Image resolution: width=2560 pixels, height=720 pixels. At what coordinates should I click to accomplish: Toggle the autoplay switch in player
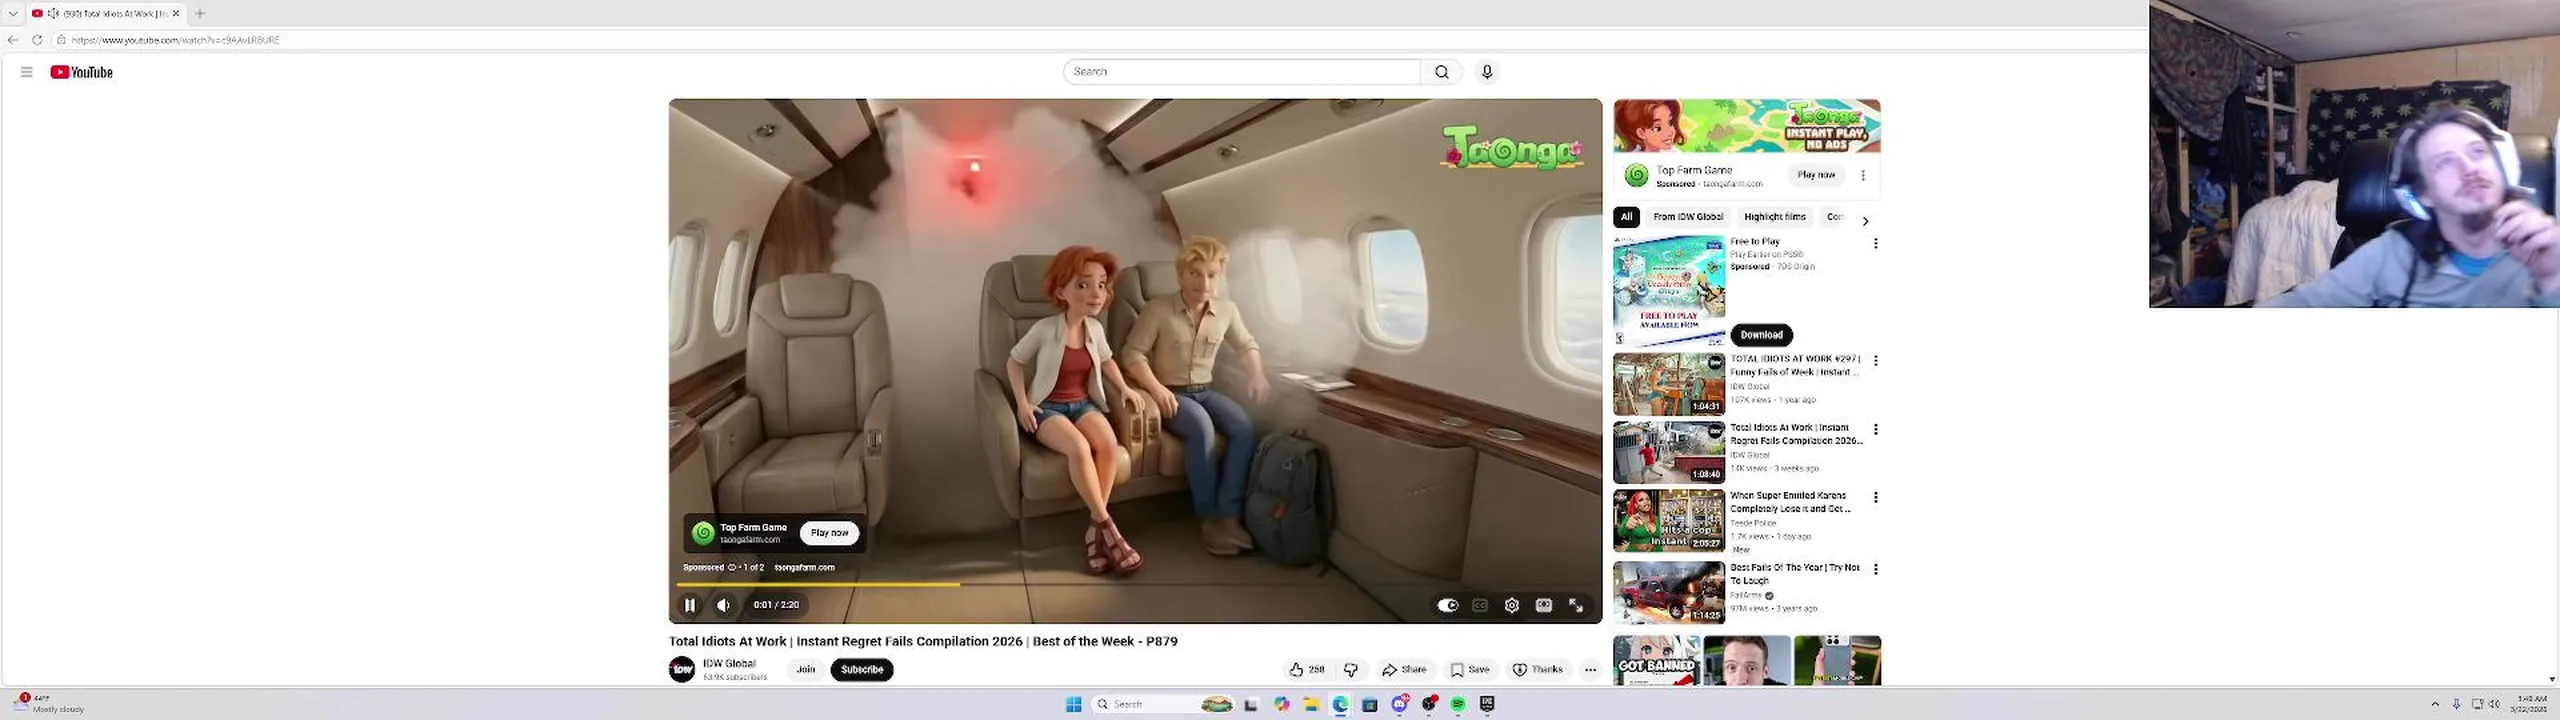click(x=1447, y=605)
